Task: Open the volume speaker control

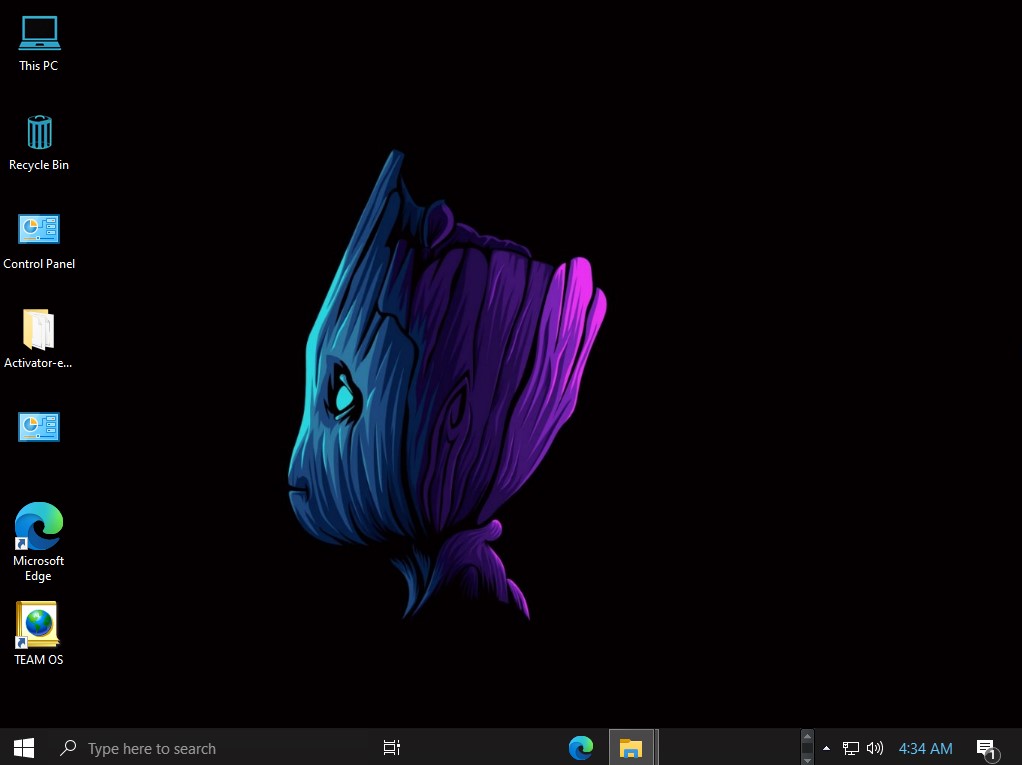Action: 875,748
